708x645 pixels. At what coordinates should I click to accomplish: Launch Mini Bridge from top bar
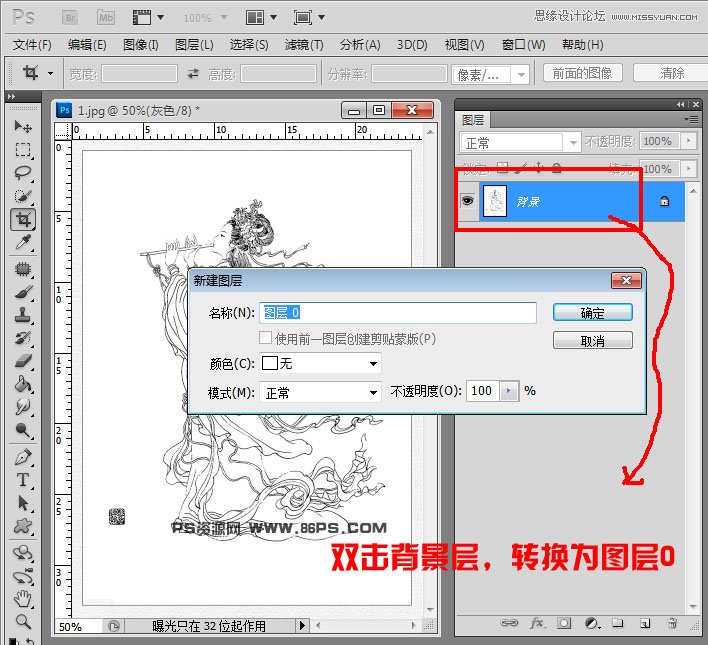106,18
